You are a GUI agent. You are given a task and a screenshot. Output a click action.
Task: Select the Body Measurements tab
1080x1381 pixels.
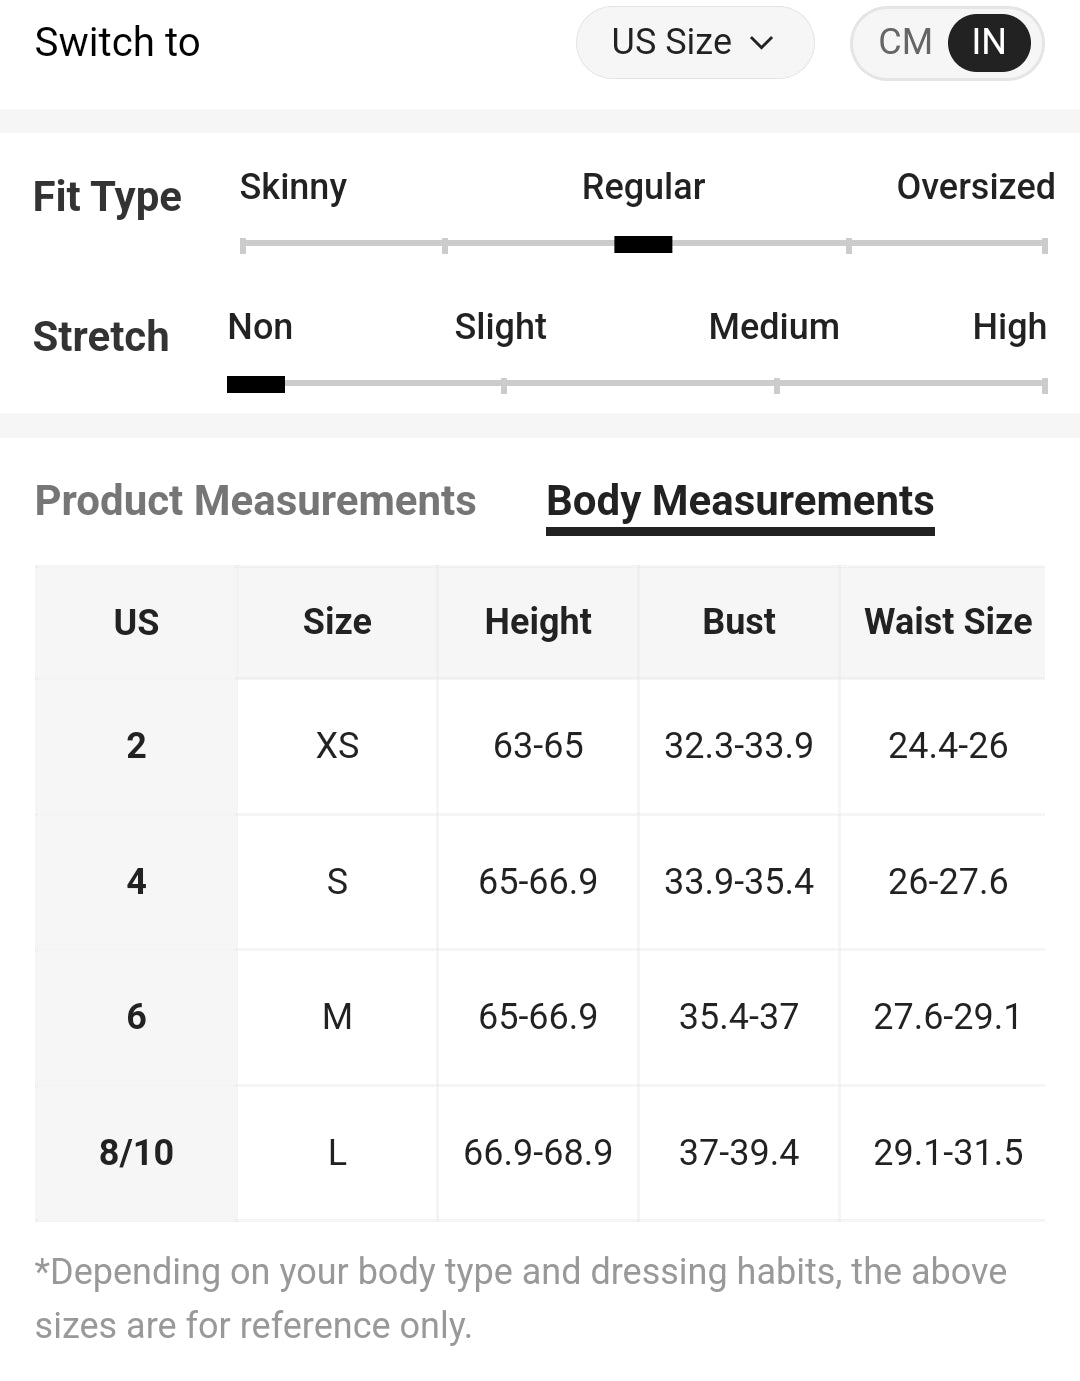point(740,502)
